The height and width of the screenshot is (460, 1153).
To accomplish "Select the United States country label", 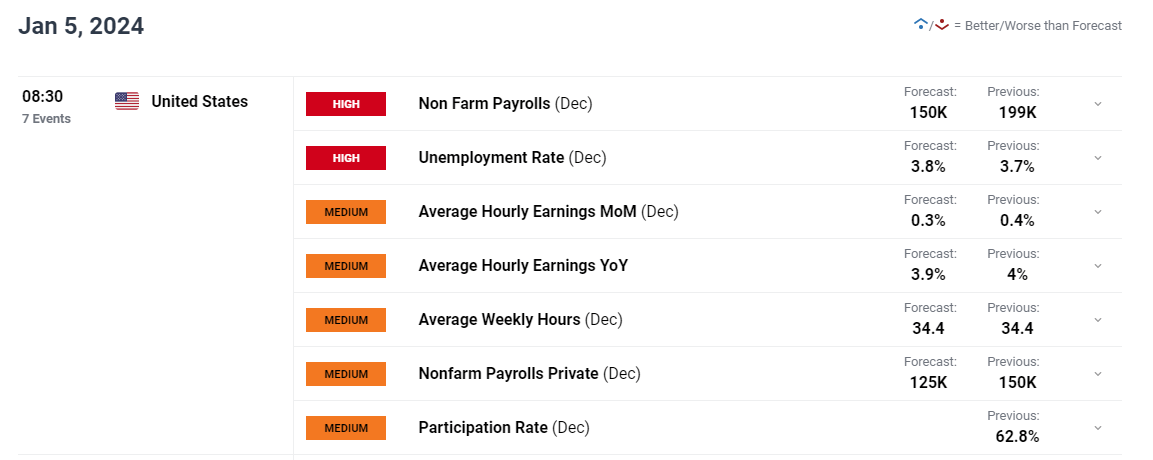I will 199,101.
